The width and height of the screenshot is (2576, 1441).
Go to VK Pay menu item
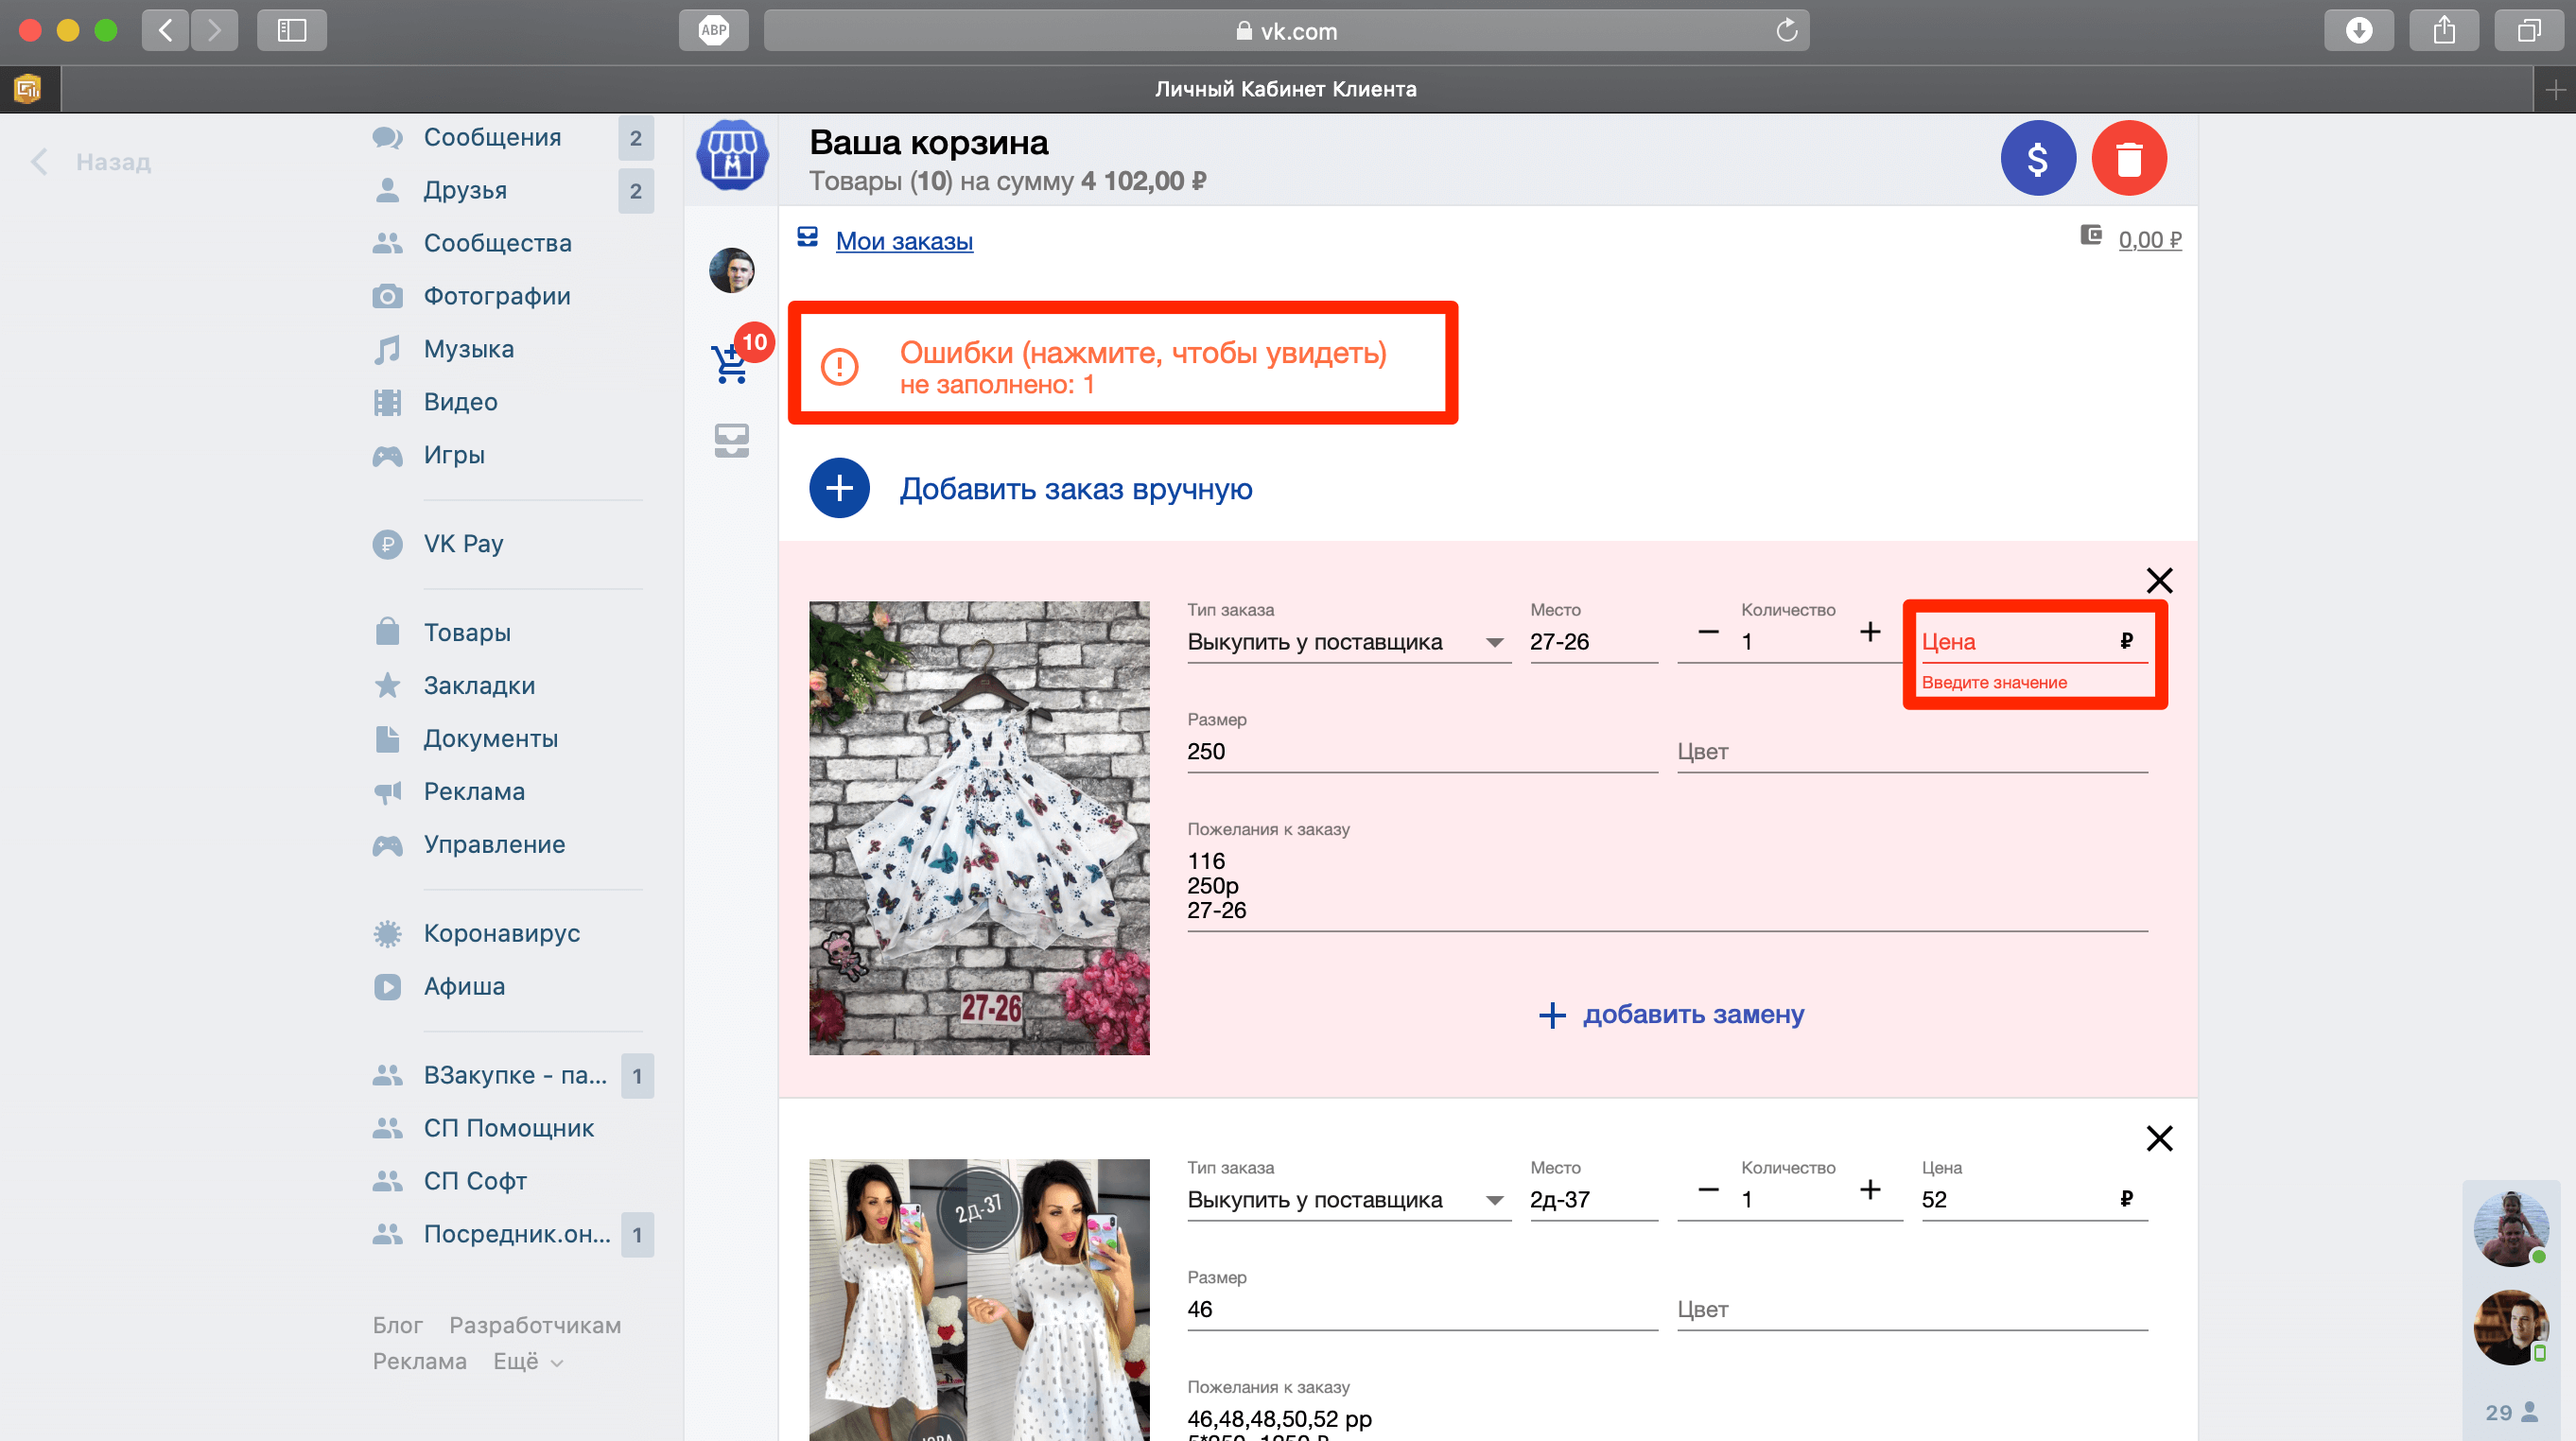463,543
